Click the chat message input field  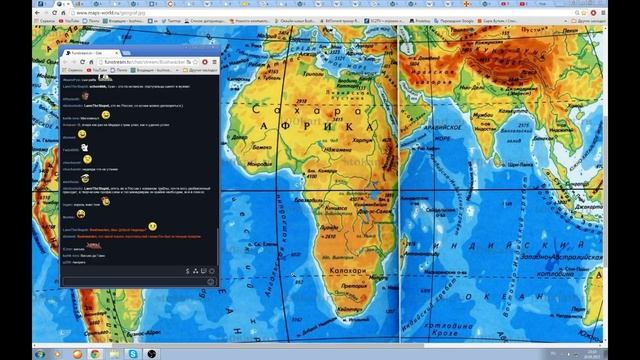click(x=139, y=282)
